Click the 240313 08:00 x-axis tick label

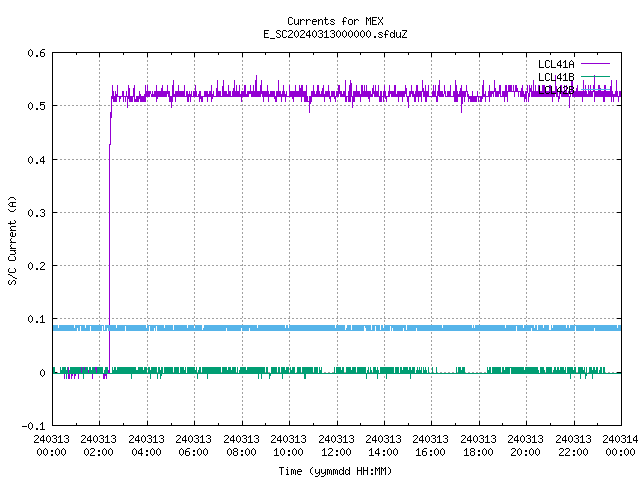[242, 445]
